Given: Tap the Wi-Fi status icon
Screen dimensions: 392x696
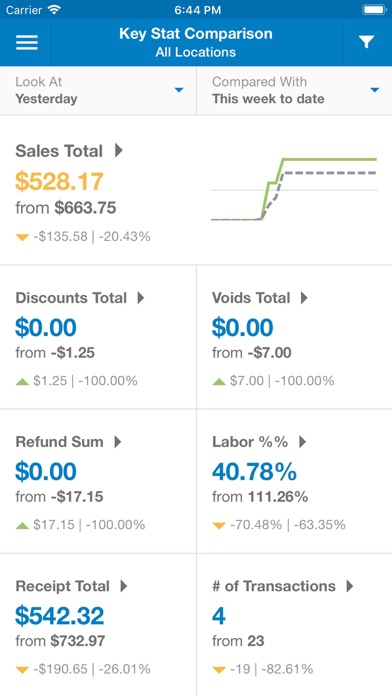Looking at the screenshot, I should click(x=54, y=10).
